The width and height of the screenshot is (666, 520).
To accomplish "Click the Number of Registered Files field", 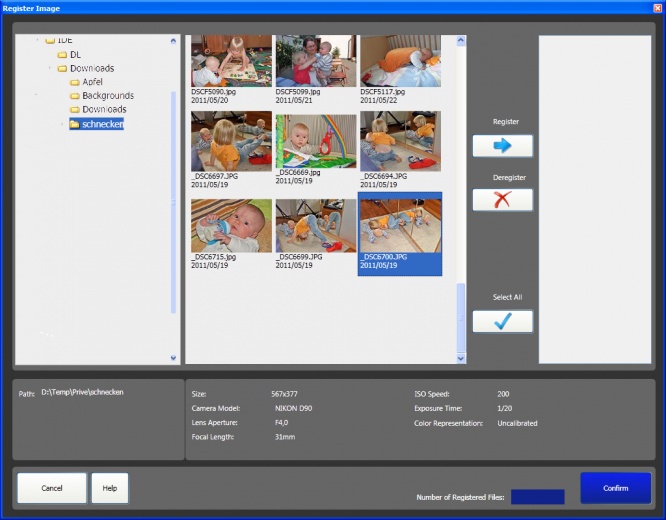I will coord(537,497).
